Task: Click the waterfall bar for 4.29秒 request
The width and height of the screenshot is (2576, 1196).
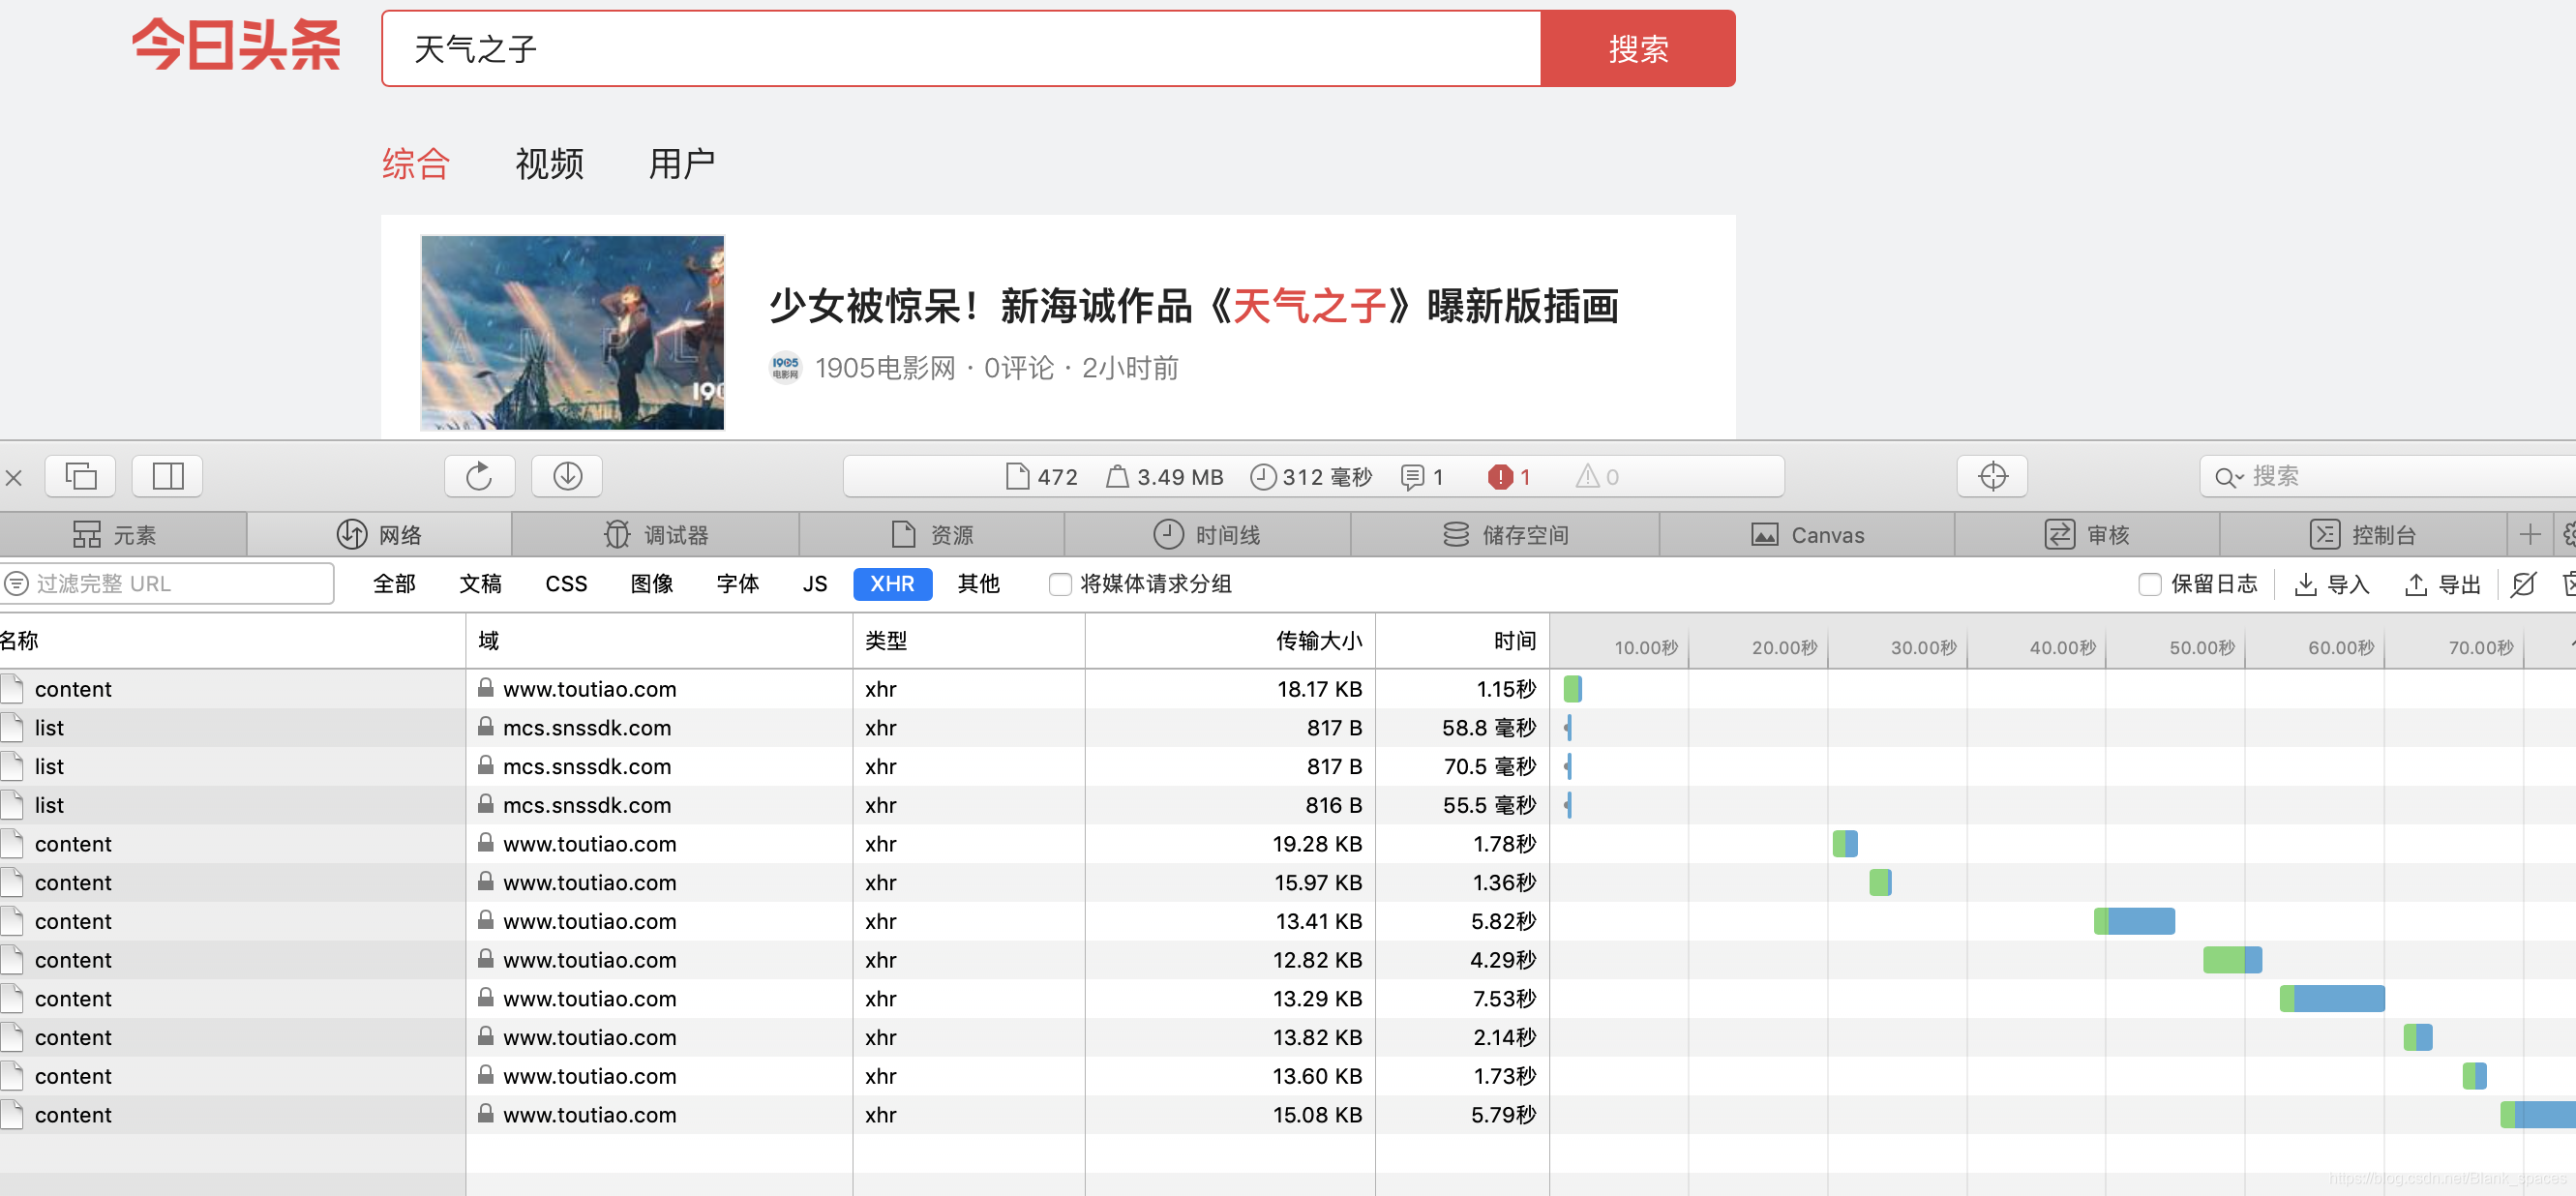Action: click(x=2232, y=960)
